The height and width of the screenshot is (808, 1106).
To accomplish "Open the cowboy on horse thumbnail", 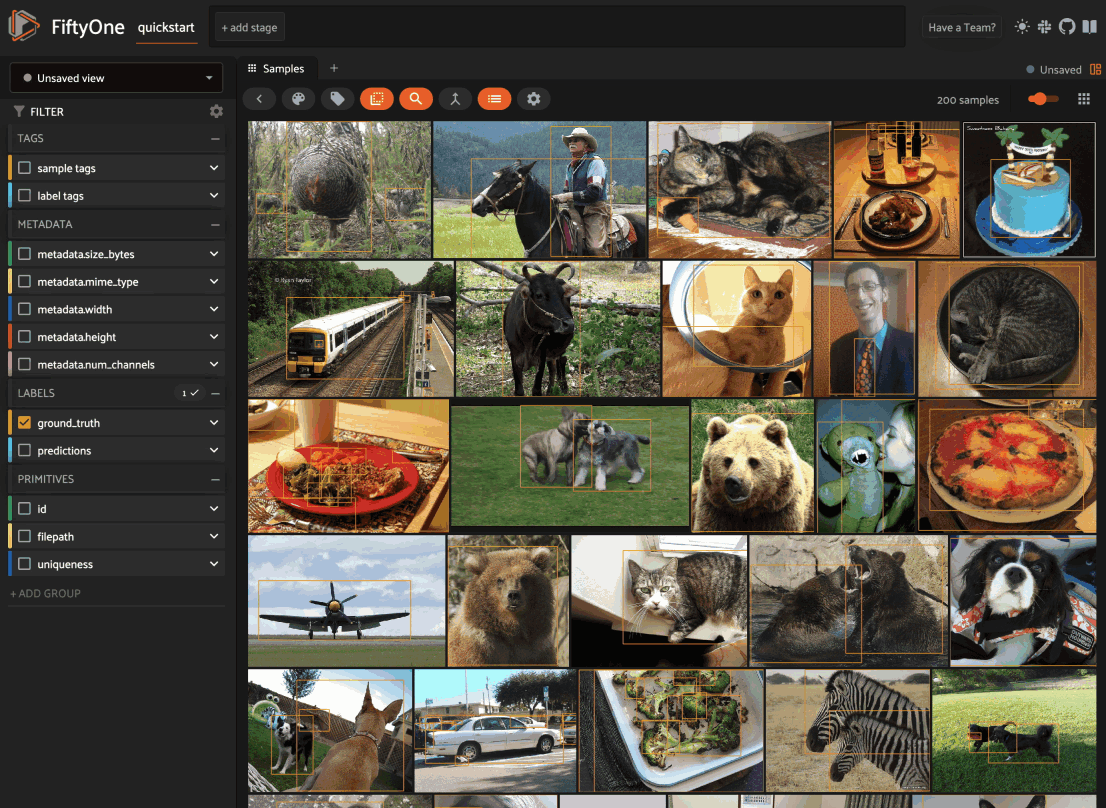I will pyautogui.click(x=540, y=189).
